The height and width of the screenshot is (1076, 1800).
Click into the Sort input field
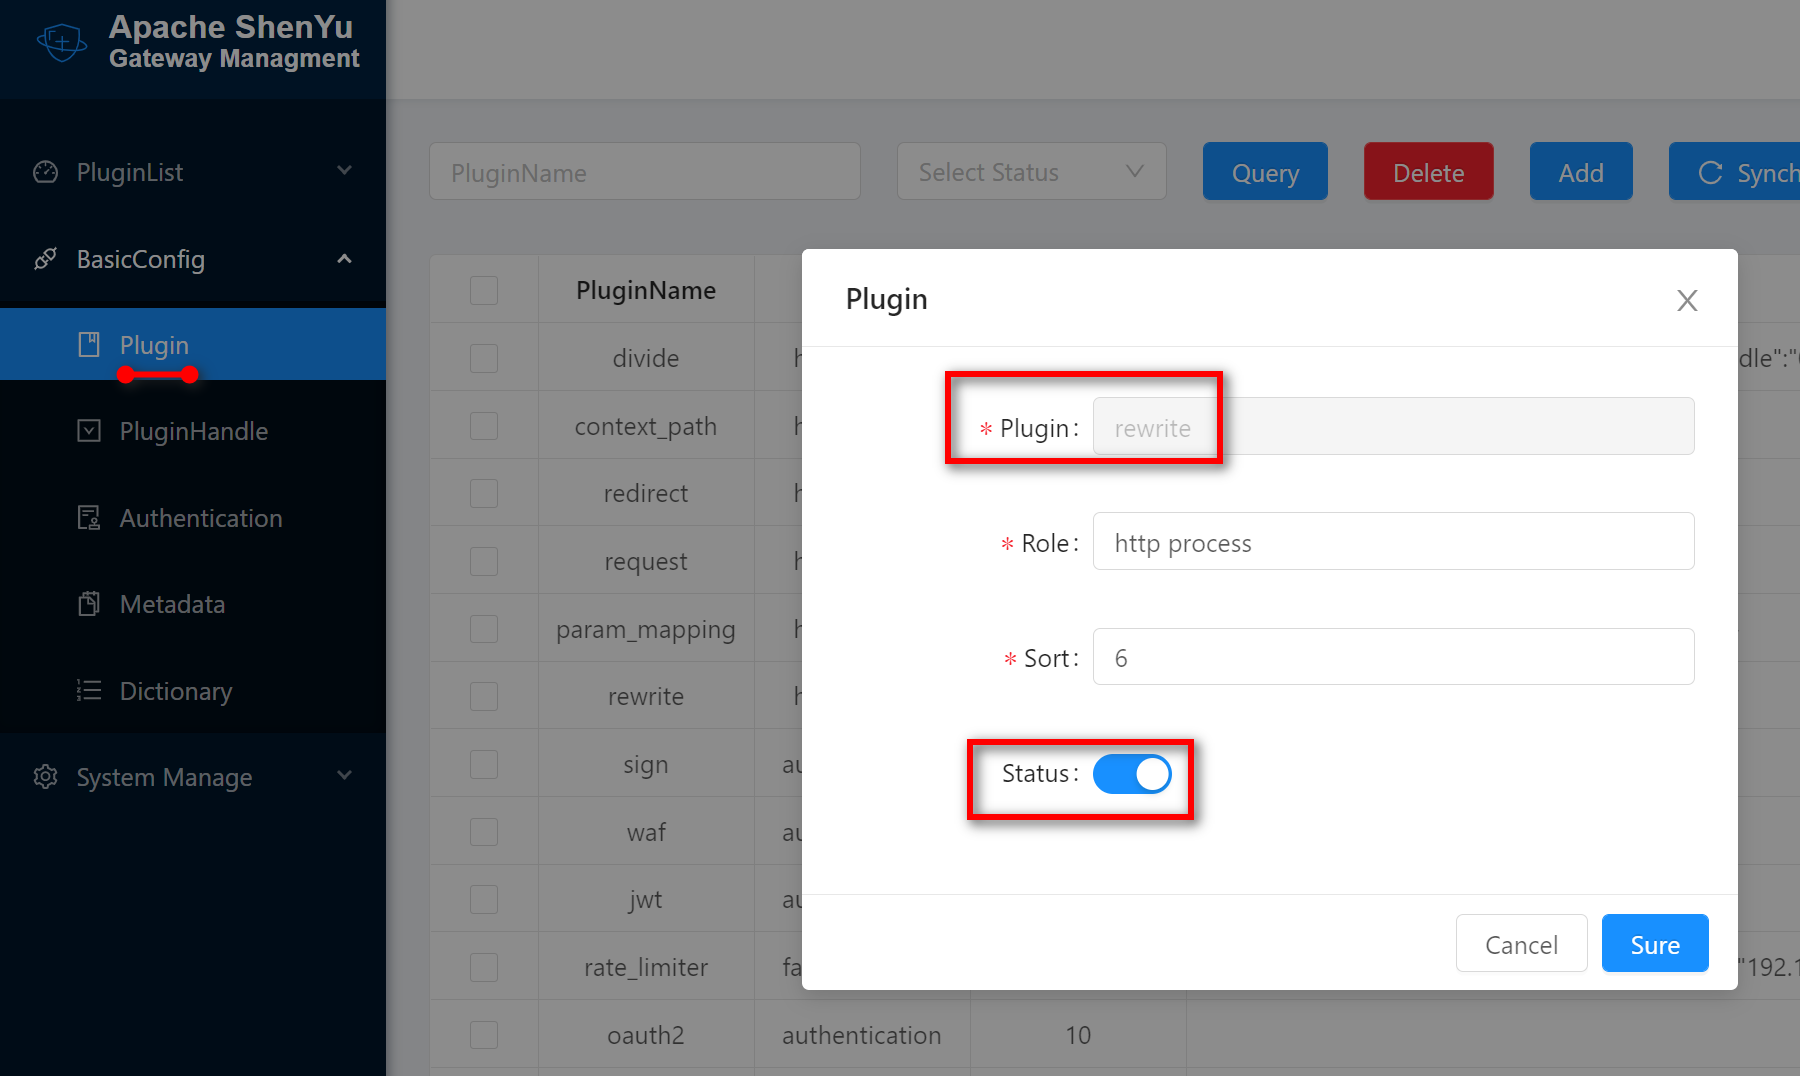[1392, 657]
